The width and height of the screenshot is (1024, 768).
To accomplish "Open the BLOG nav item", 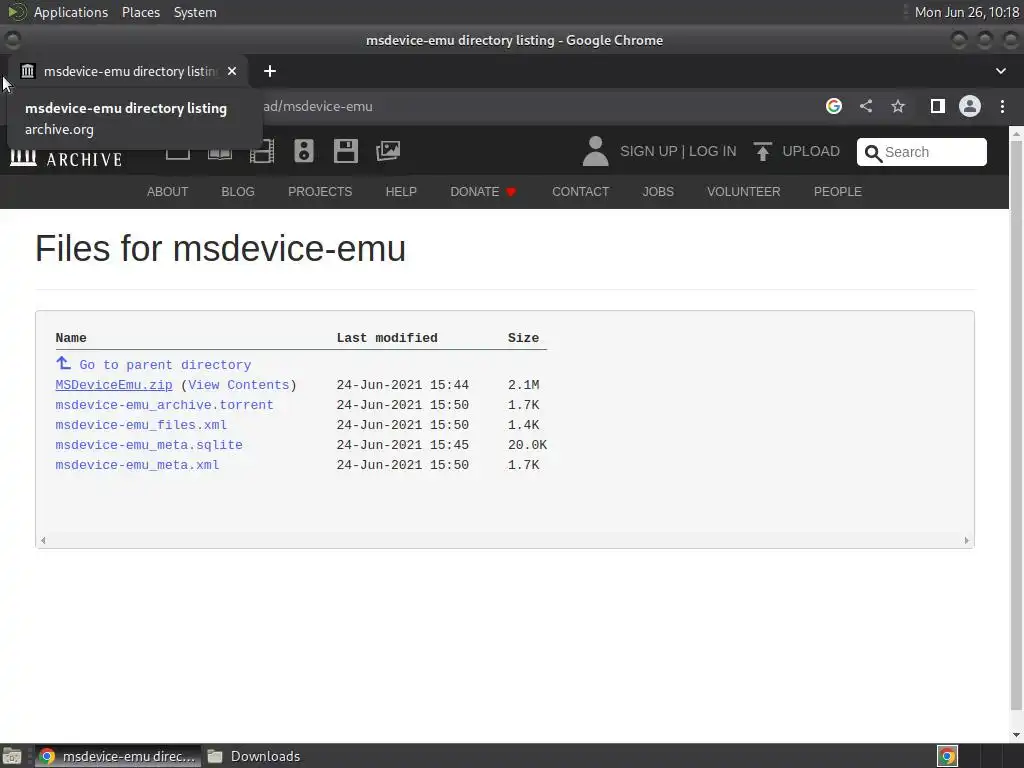I will click(238, 191).
